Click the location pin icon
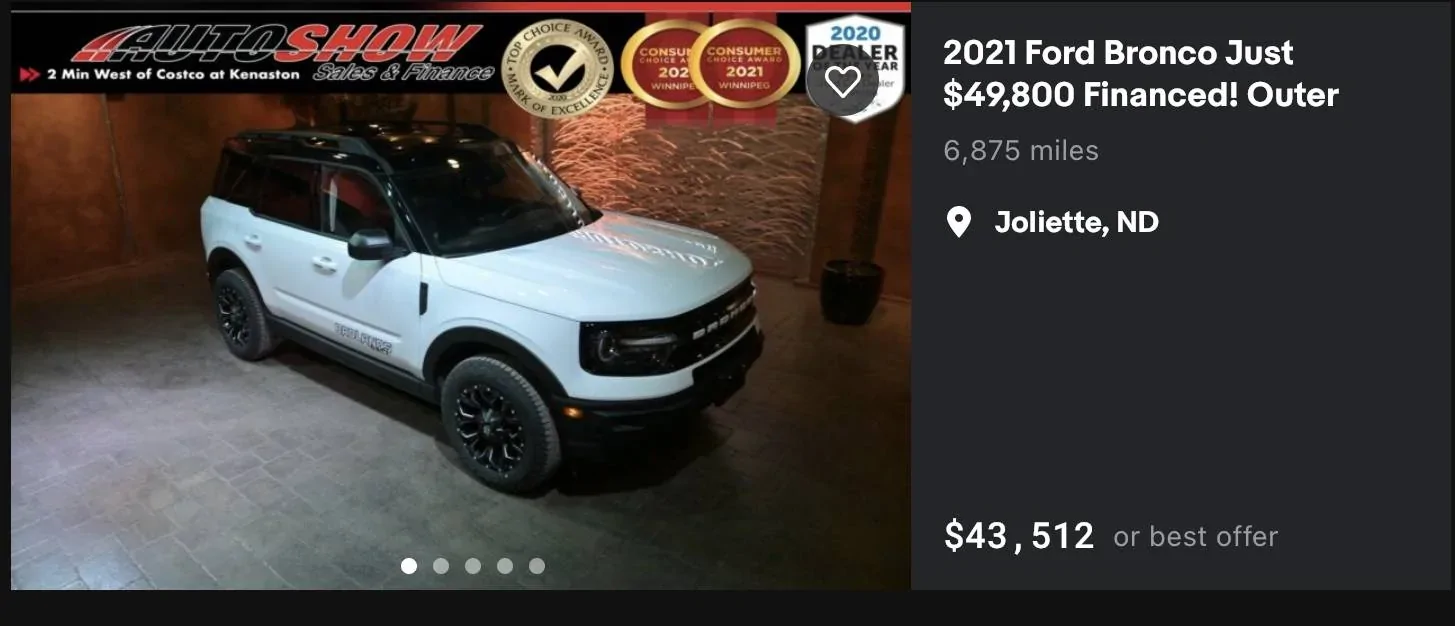1455x626 pixels. tap(958, 222)
